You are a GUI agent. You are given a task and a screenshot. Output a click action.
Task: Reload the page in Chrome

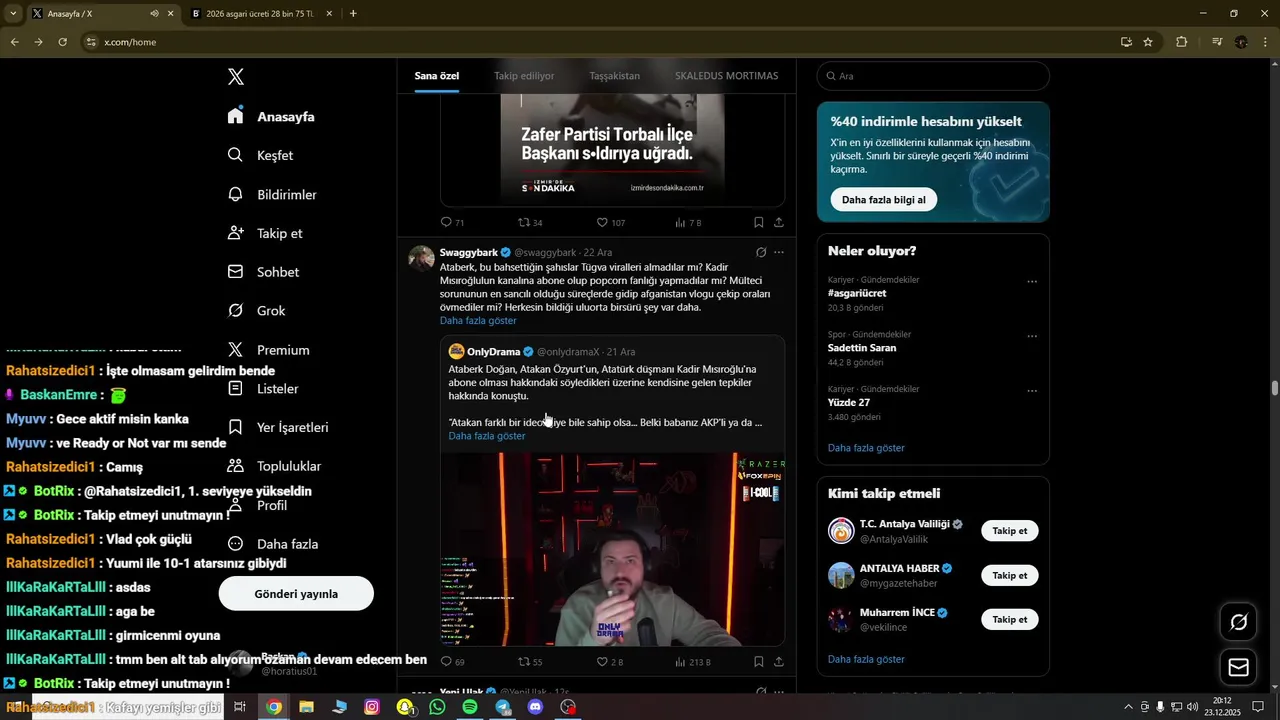tap(62, 42)
